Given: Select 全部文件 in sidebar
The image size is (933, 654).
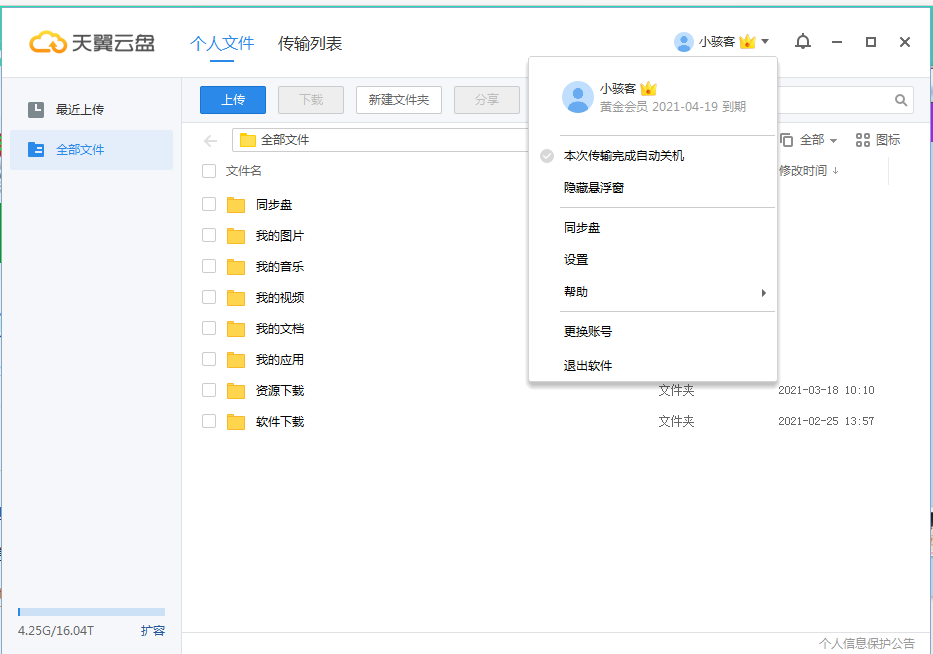Looking at the screenshot, I should pyautogui.click(x=91, y=149).
